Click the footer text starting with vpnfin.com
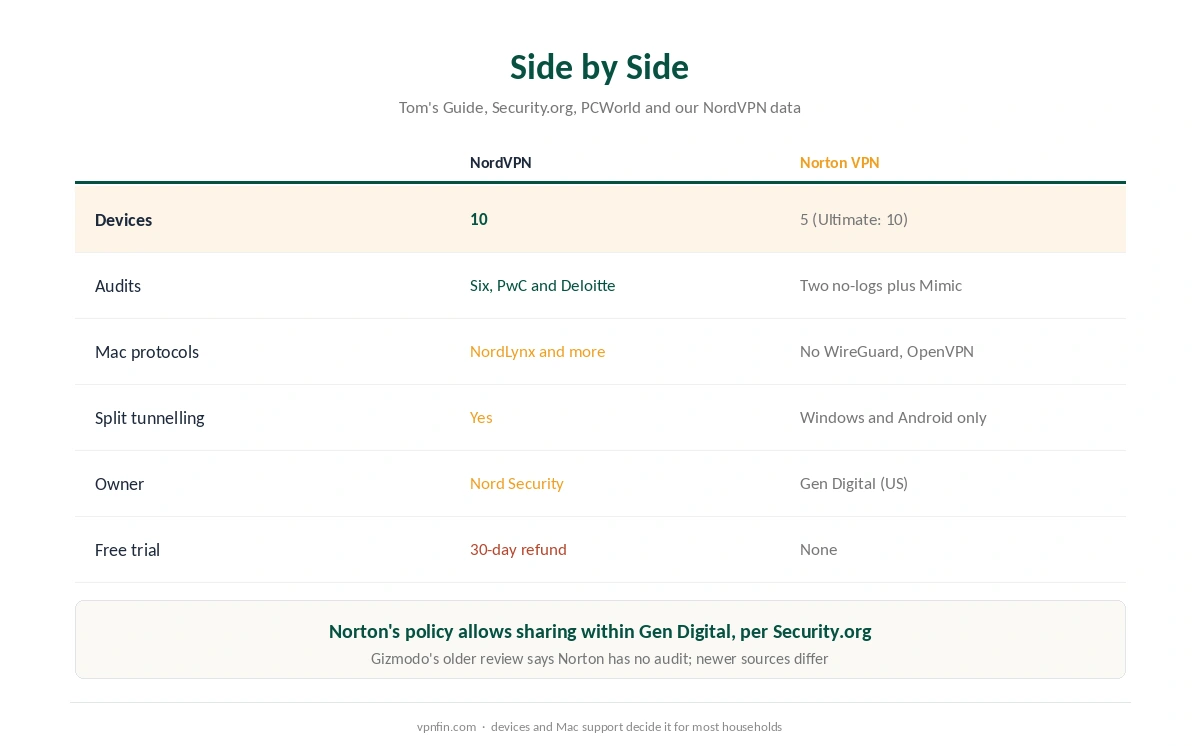The image size is (1200, 746). (599, 727)
